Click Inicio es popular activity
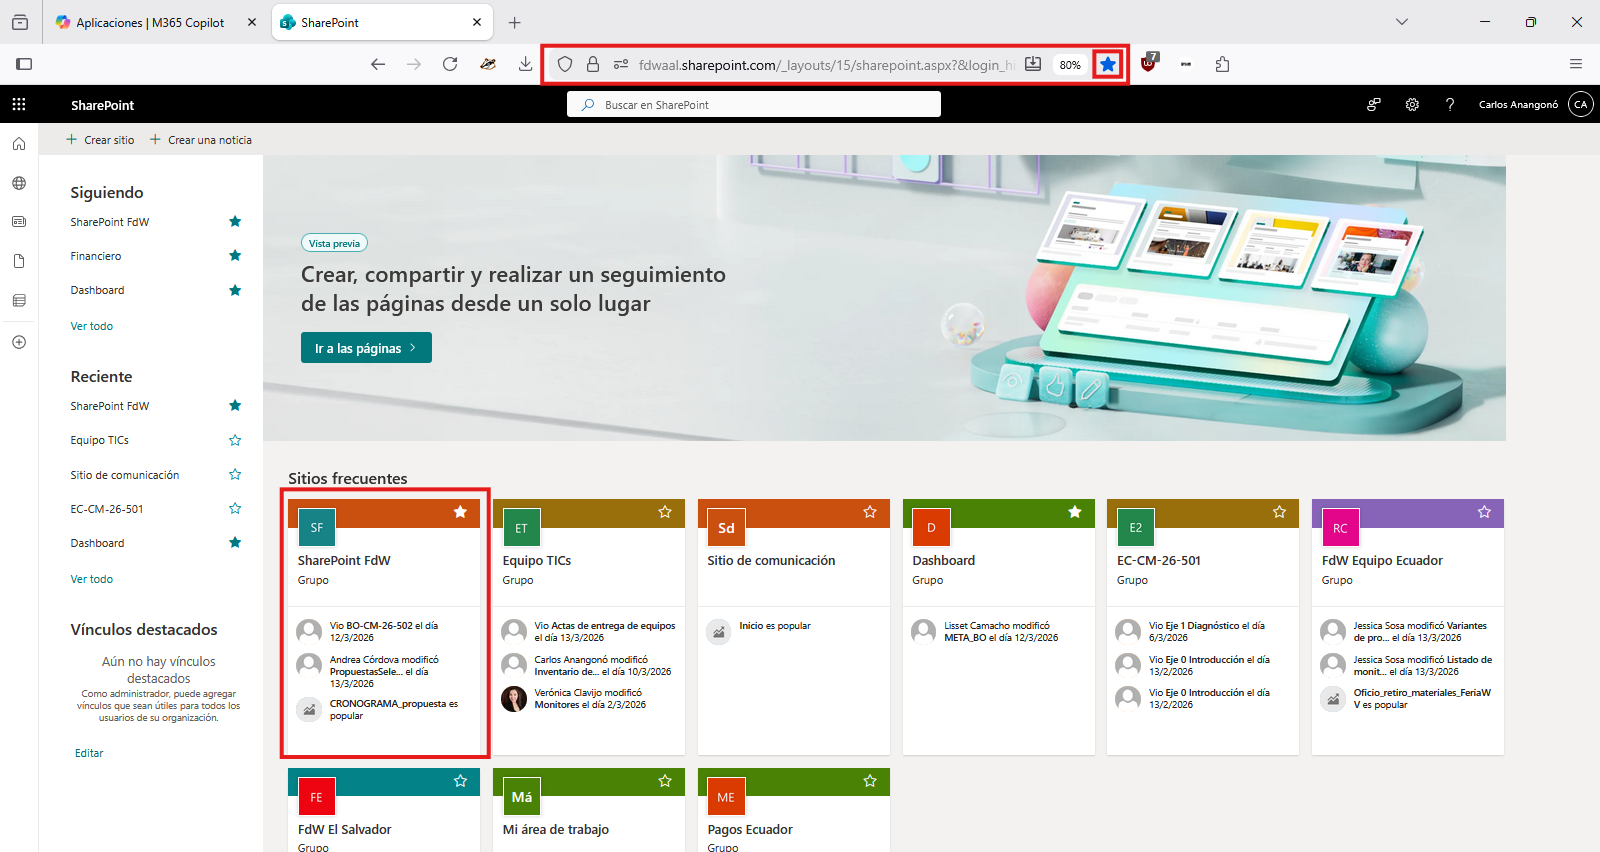 pyautogui.click(x=775, y=626)
